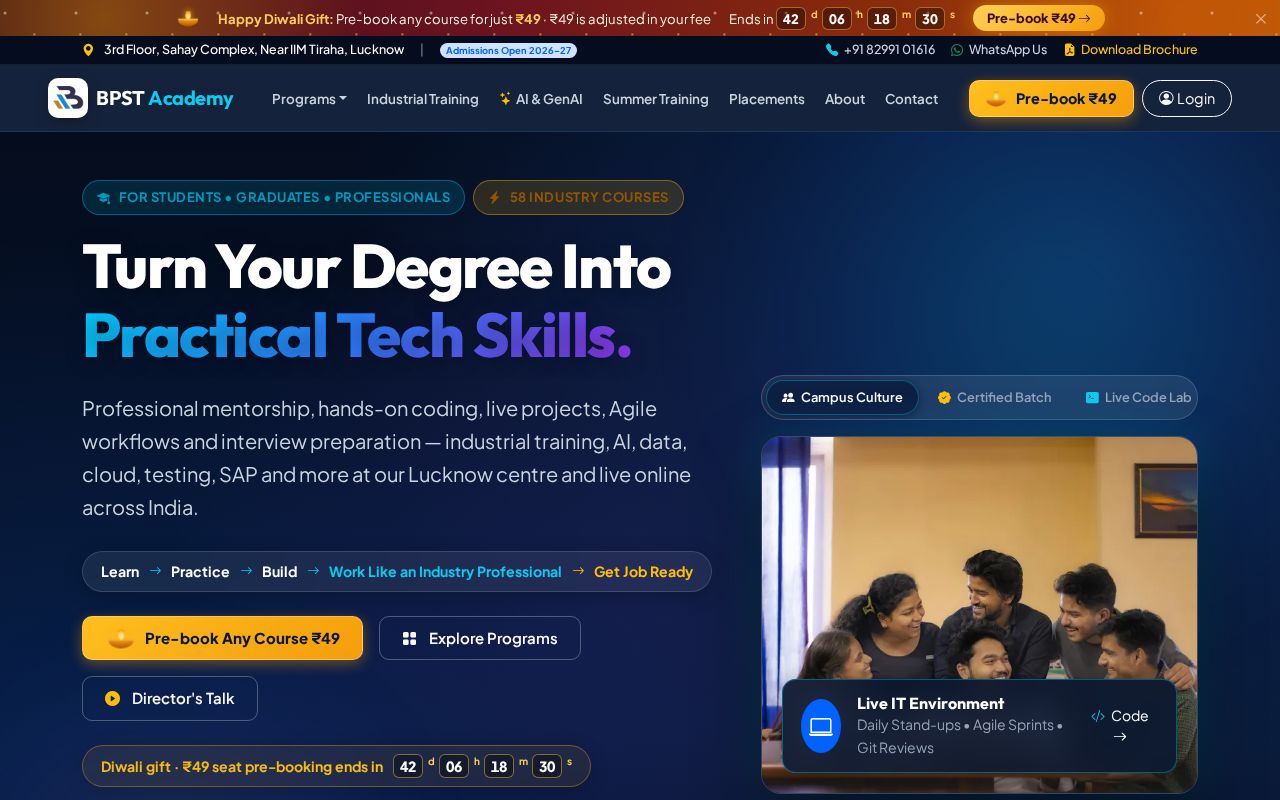Dismiss the Diwali banner with the X
This screenshot has height=800, width=1280.
(x=1260, y=18)
